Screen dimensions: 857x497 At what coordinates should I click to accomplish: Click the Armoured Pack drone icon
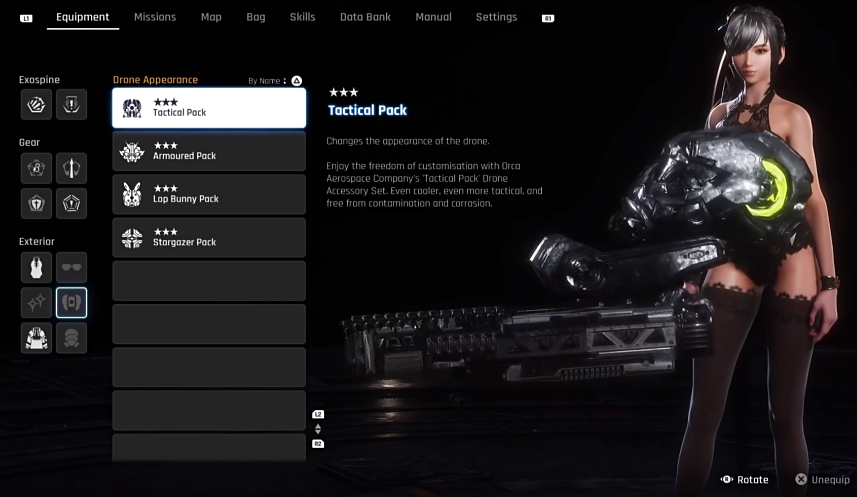point(132,151)
